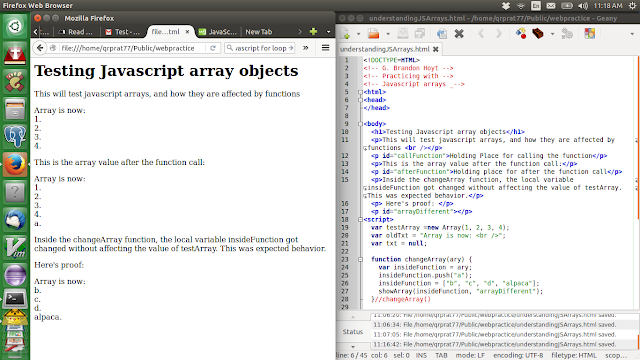
Task: Open Ubuntu Dash home icon
Action: tap(15, 27)
